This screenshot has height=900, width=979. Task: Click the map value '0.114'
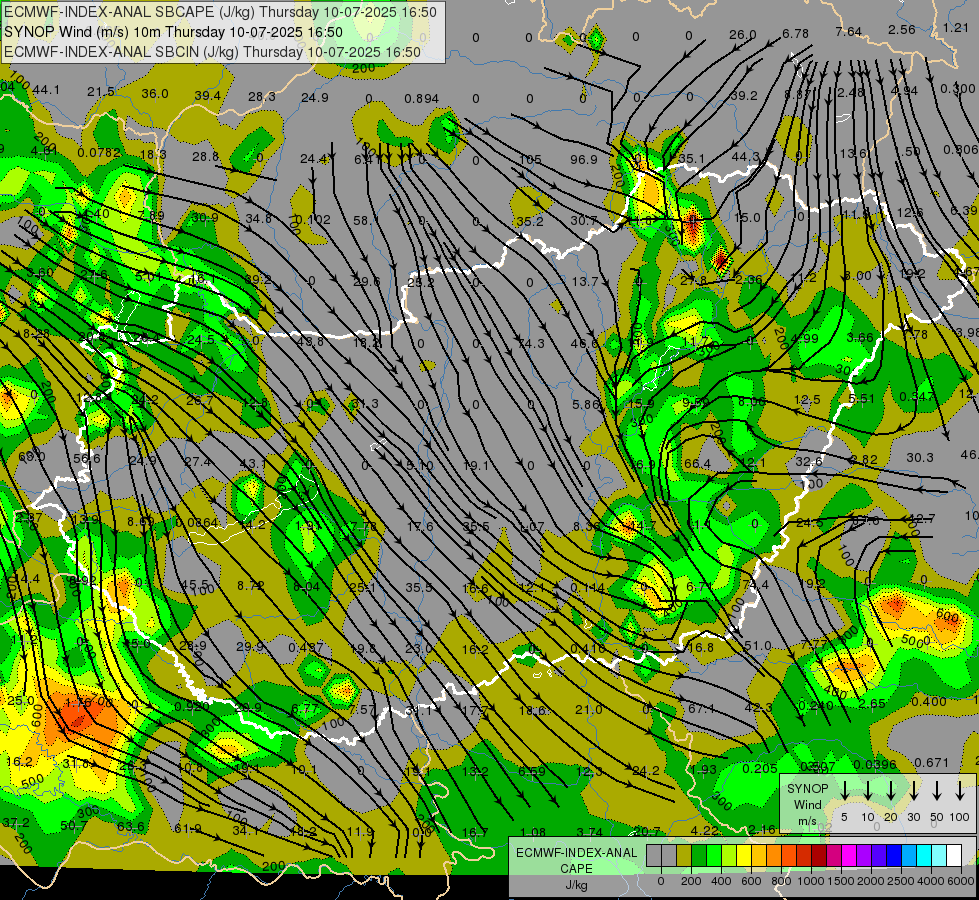pos(588,588)
